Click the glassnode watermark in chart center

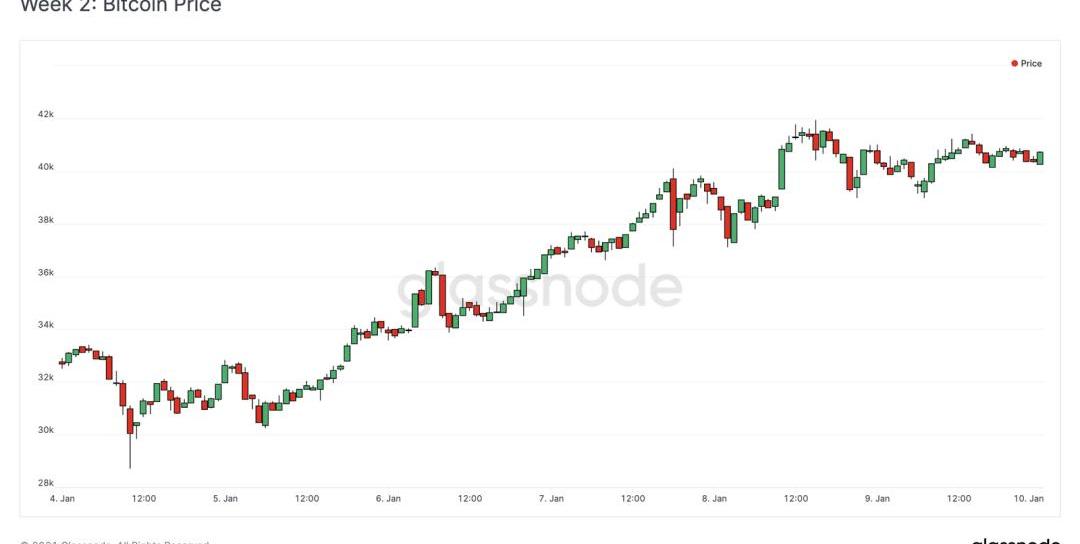(x=540, y=288)
